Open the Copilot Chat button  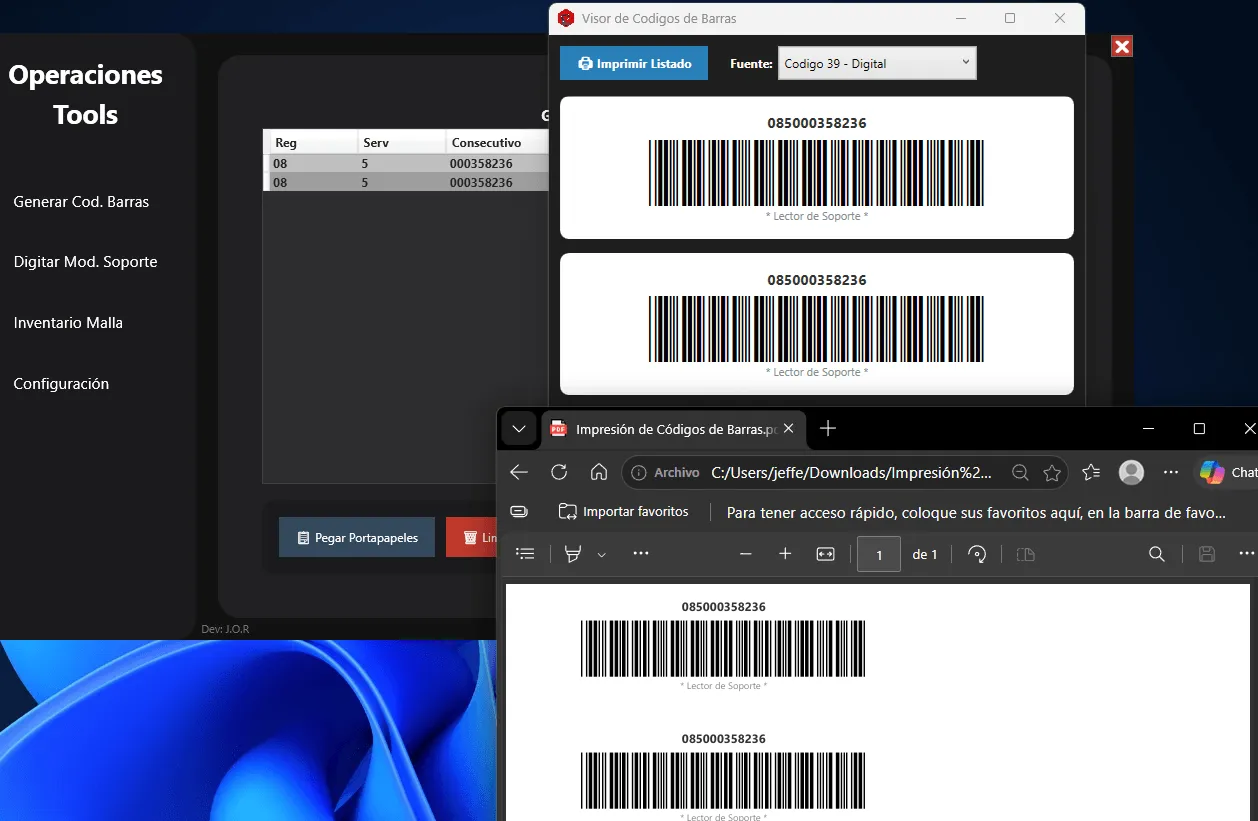coord(1229,472)
